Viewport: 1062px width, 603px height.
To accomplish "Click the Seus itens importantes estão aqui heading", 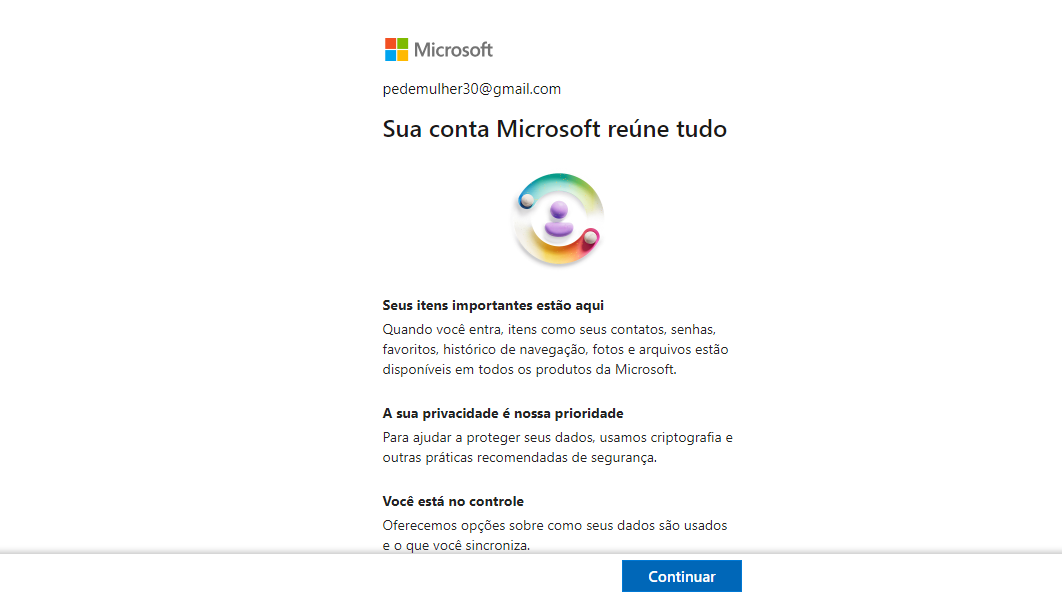I will coord(493,306).
